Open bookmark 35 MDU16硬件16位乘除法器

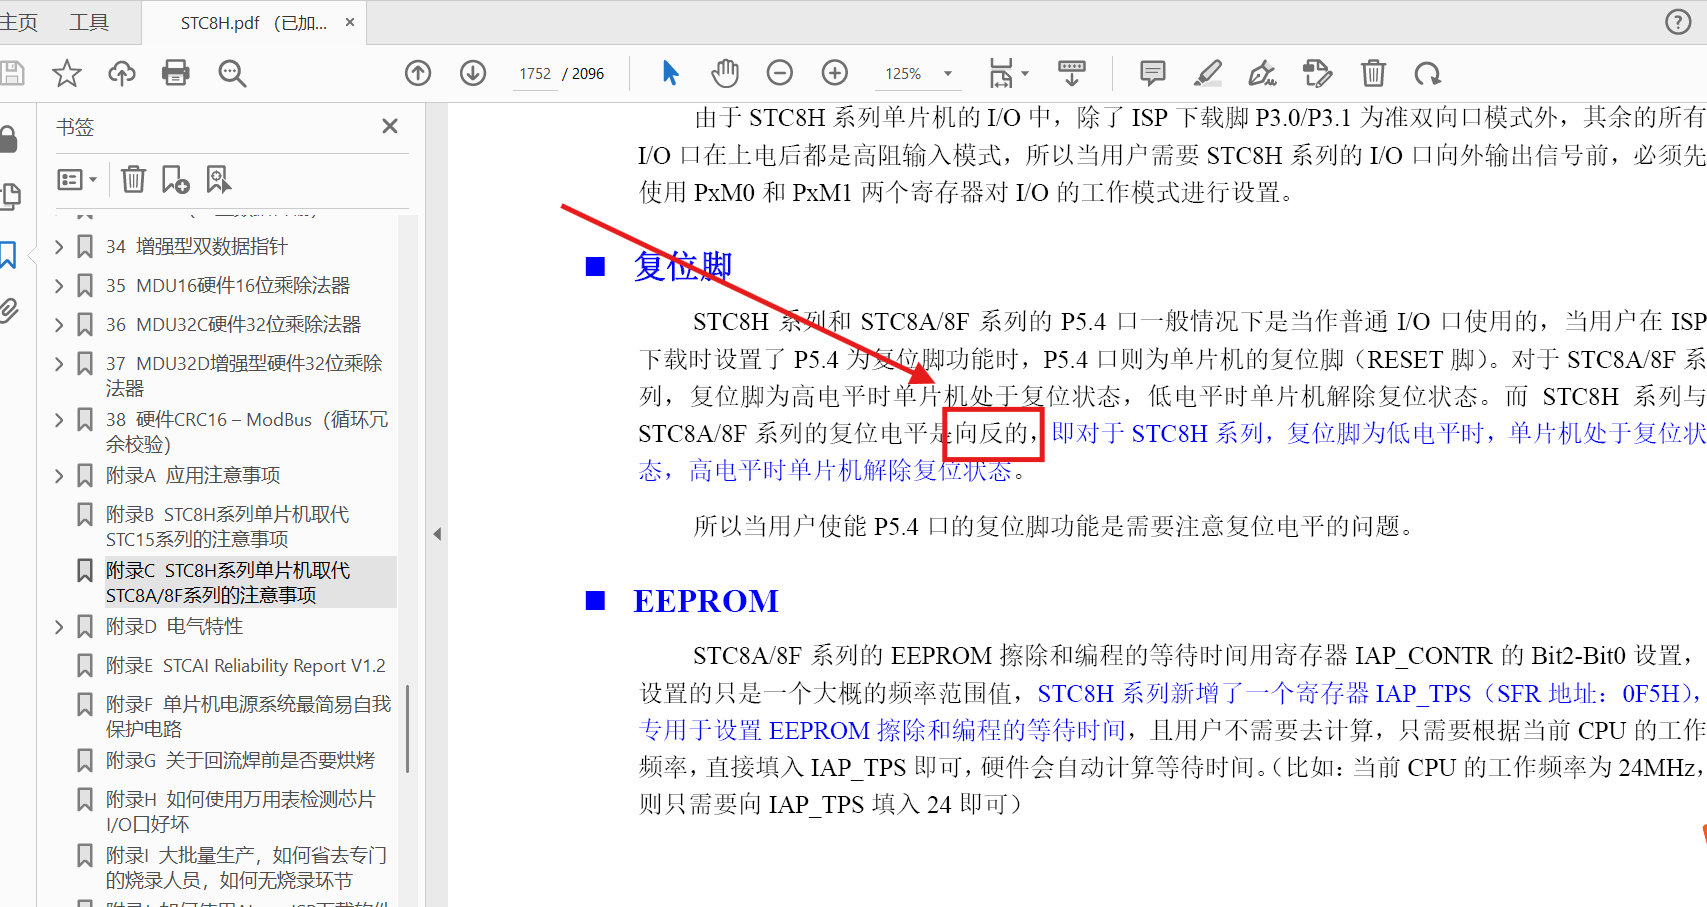click(x=228, y=286)
